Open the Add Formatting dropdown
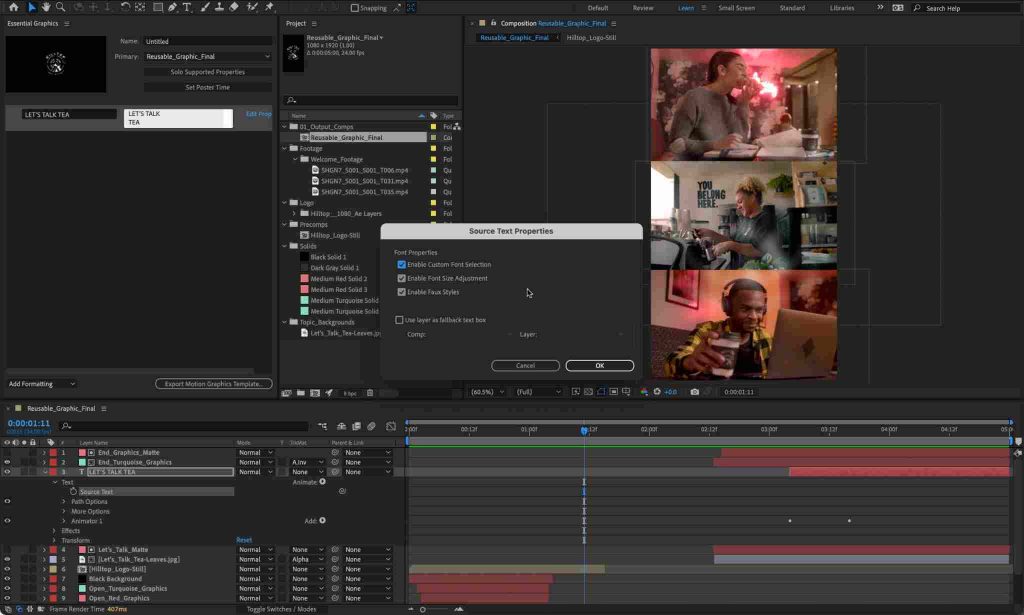Image resolution: width=1024 pixels, height=615 pixels. point(42,384)
